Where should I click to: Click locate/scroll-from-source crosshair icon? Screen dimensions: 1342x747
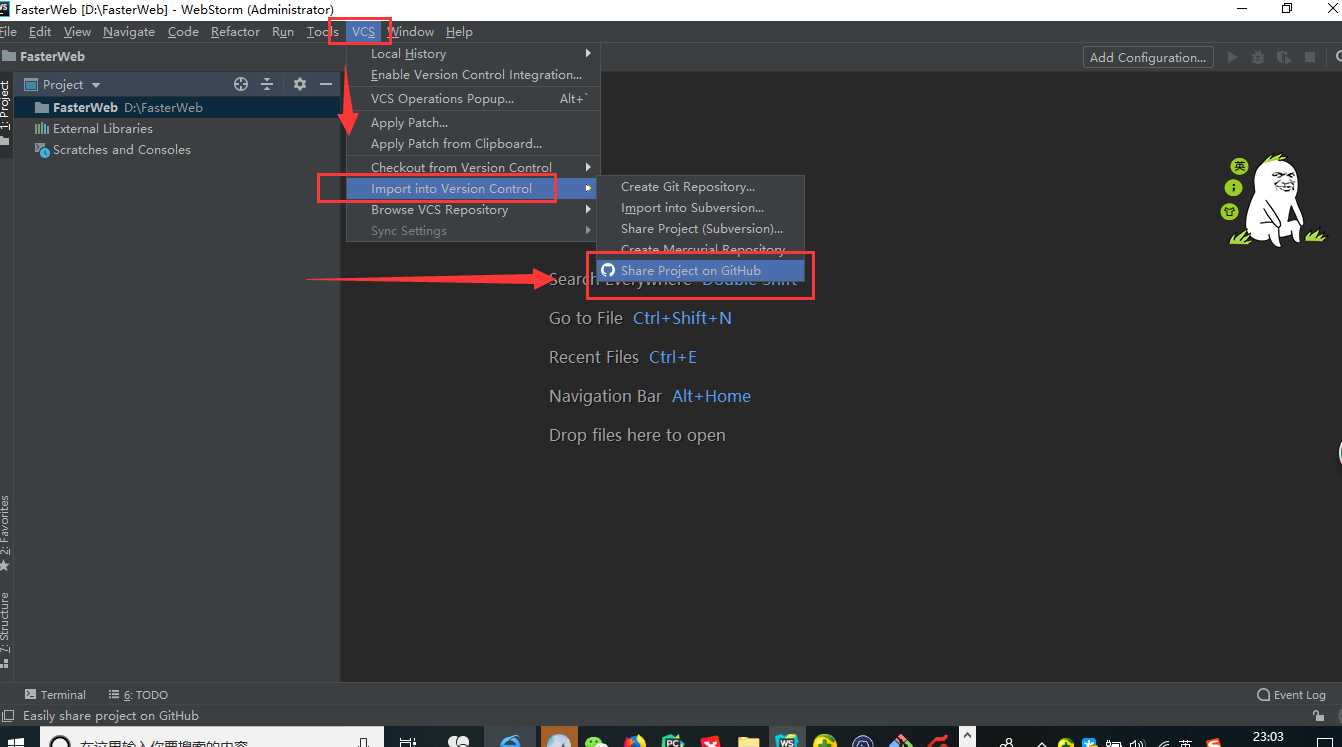(x=240, y=85)
